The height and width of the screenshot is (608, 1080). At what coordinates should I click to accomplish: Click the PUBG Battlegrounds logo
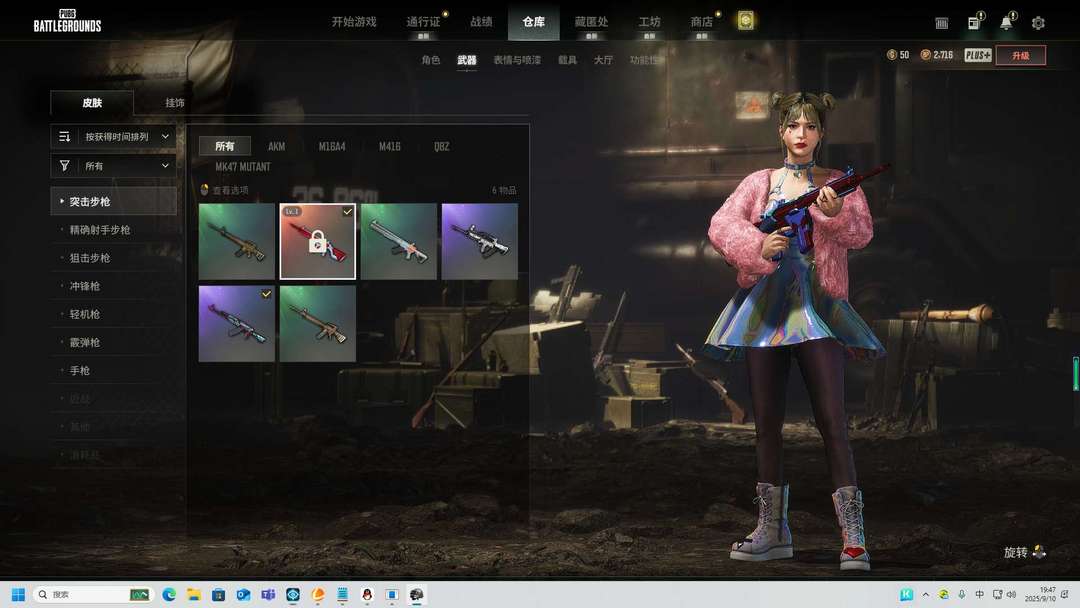67,21
